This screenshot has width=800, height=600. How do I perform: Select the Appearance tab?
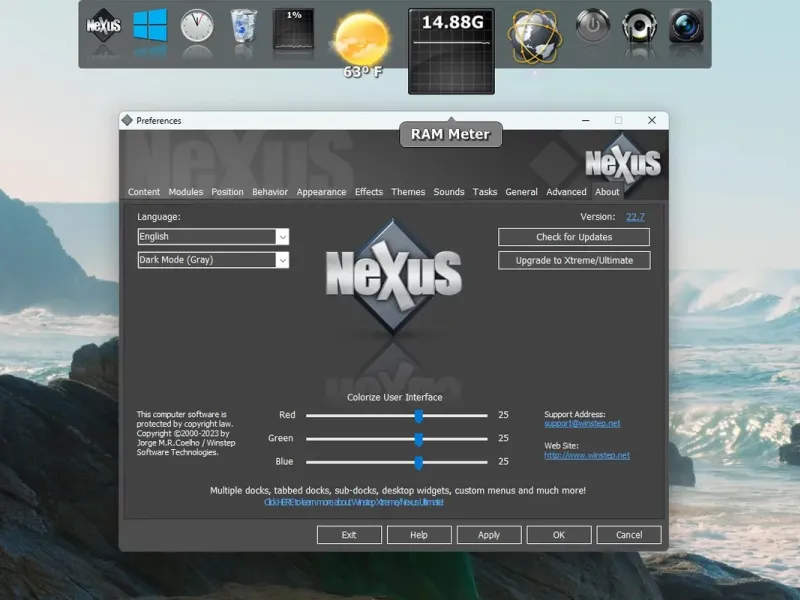(321, 192)
